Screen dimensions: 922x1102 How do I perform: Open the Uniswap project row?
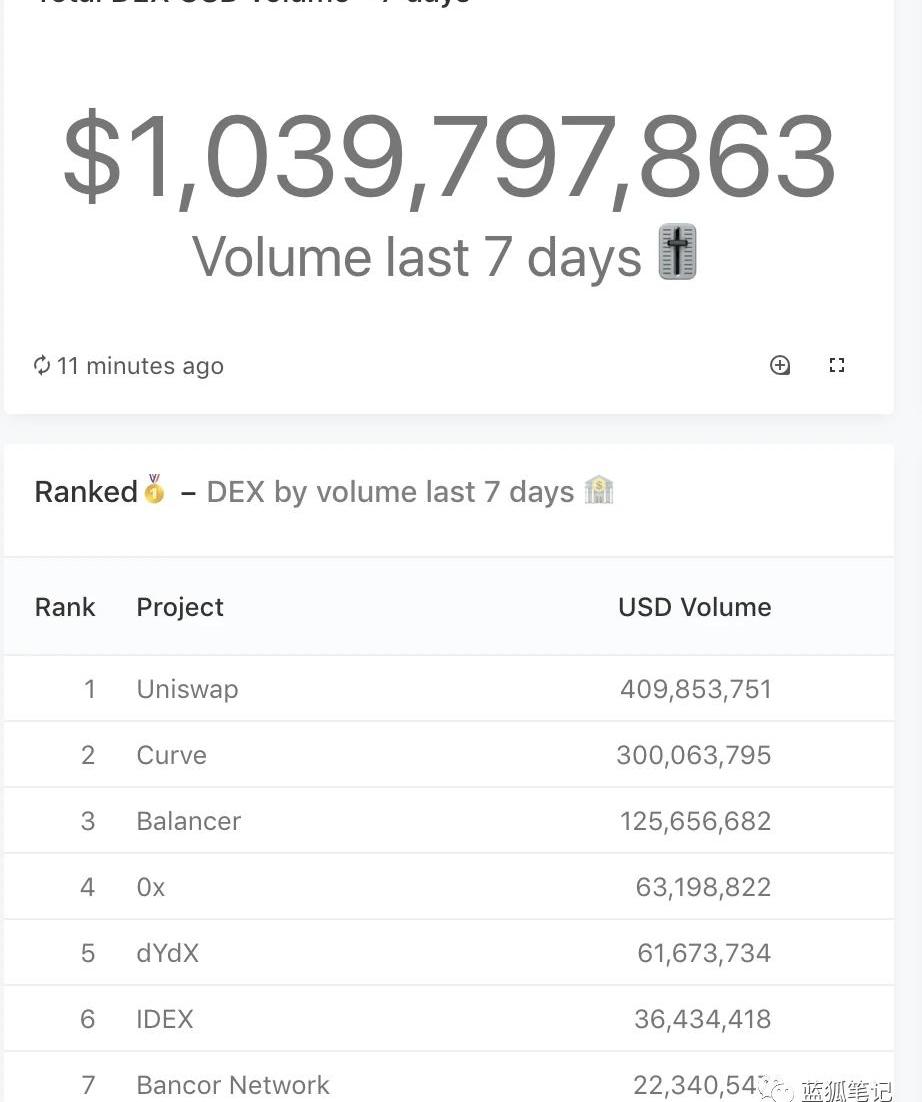click(187, 689)
